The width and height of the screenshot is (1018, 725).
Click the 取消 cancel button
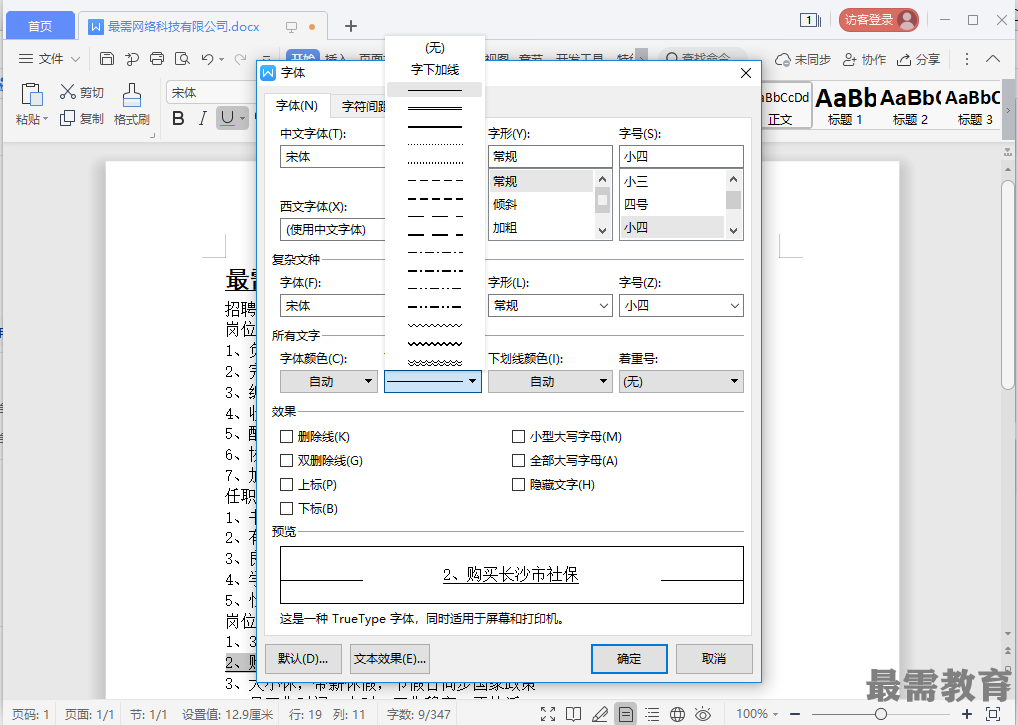pos(714,659)
